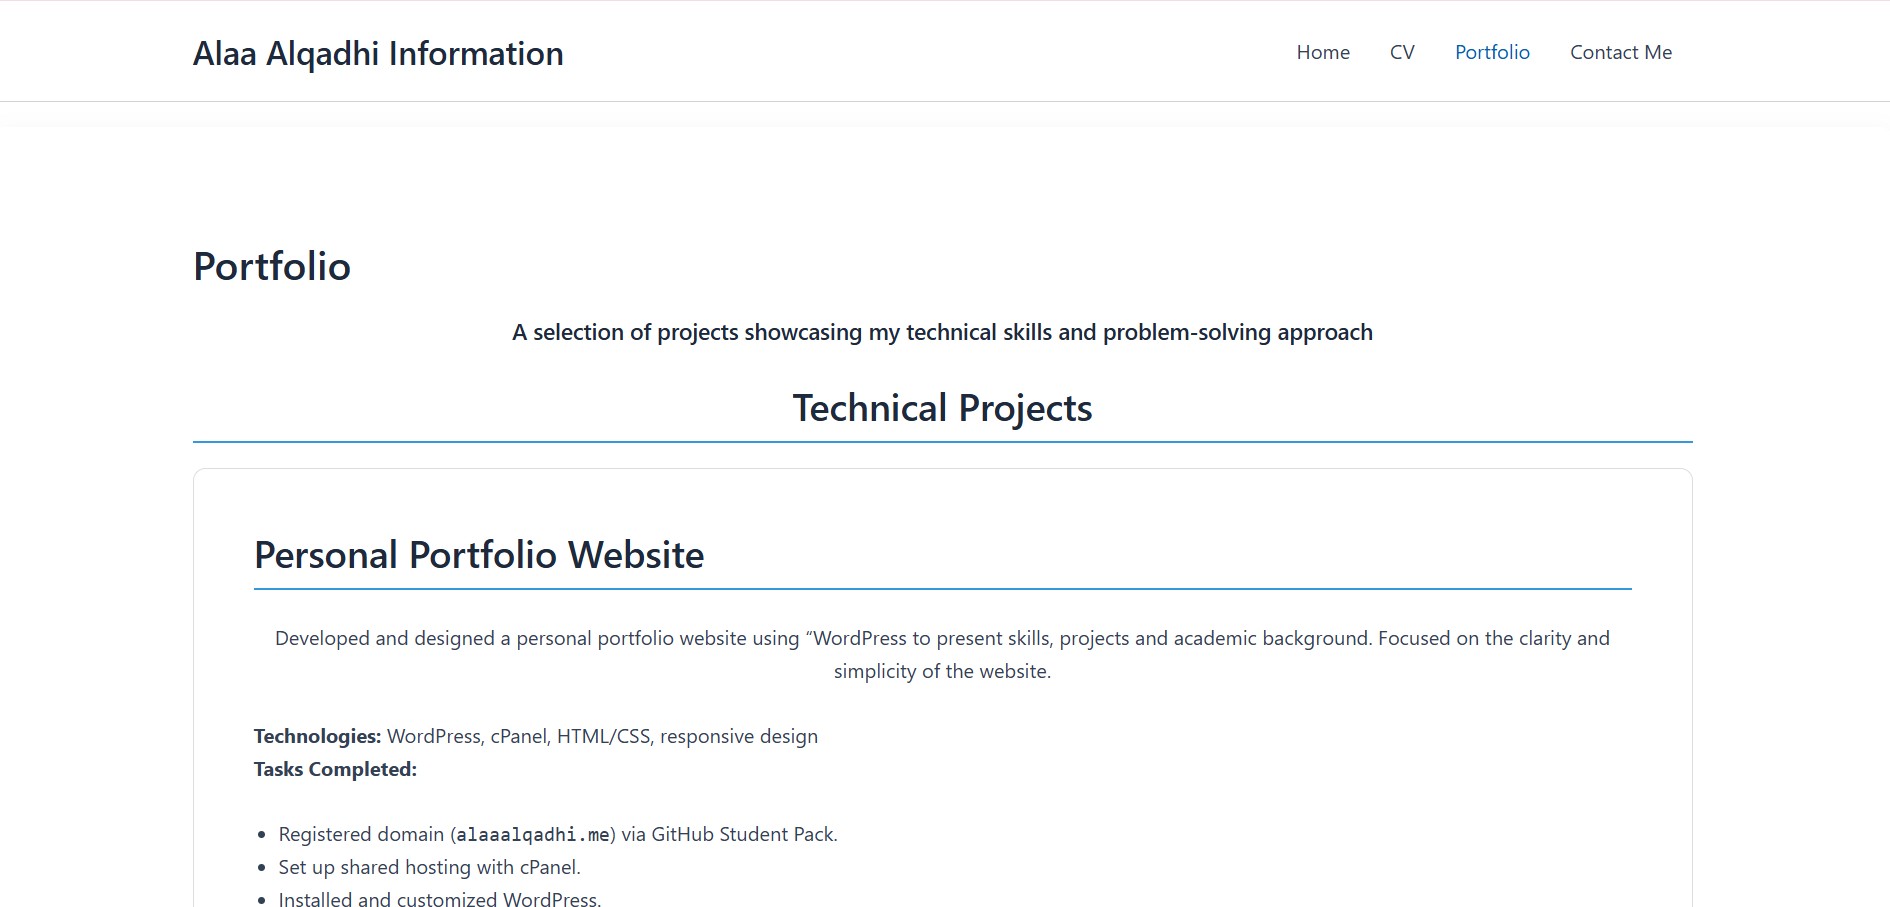Screen dimensions: 1890x907
Task: Open the CV page
Action: tap(1402, 52)
